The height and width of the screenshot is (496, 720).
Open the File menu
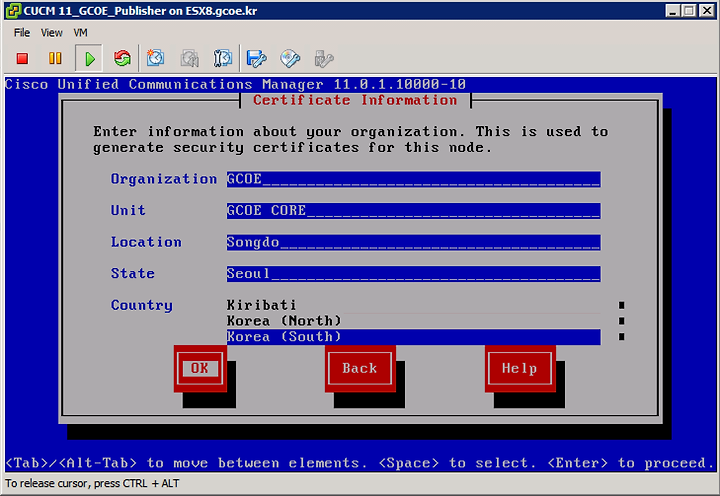(x=22, y=33)
